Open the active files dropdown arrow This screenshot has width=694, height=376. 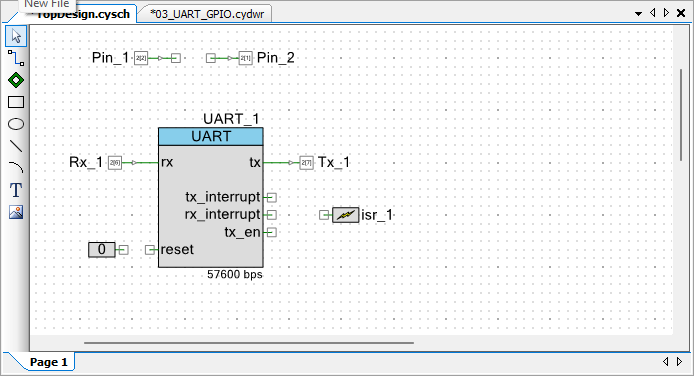point(638,14)
